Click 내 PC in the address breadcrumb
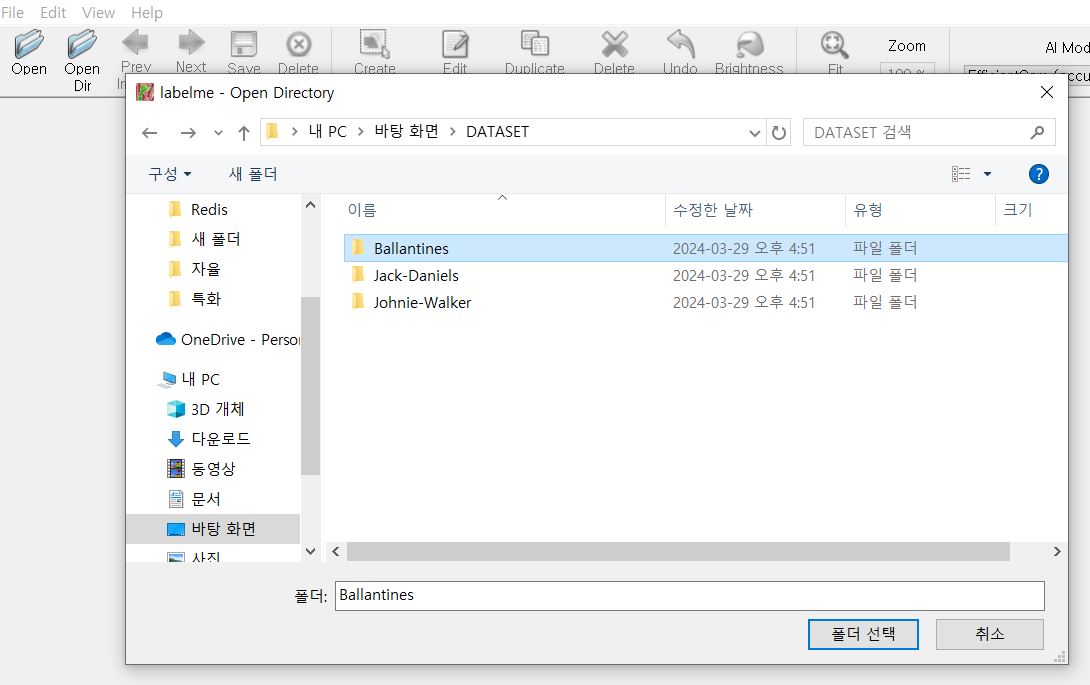This screenshot has width=1090, height=685. (x=327, y=131)
